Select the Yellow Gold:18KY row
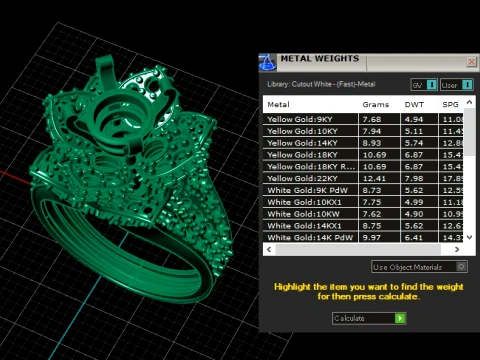This screenshot has height=360, width=480. pyautogui.click(x=363, y=155)
